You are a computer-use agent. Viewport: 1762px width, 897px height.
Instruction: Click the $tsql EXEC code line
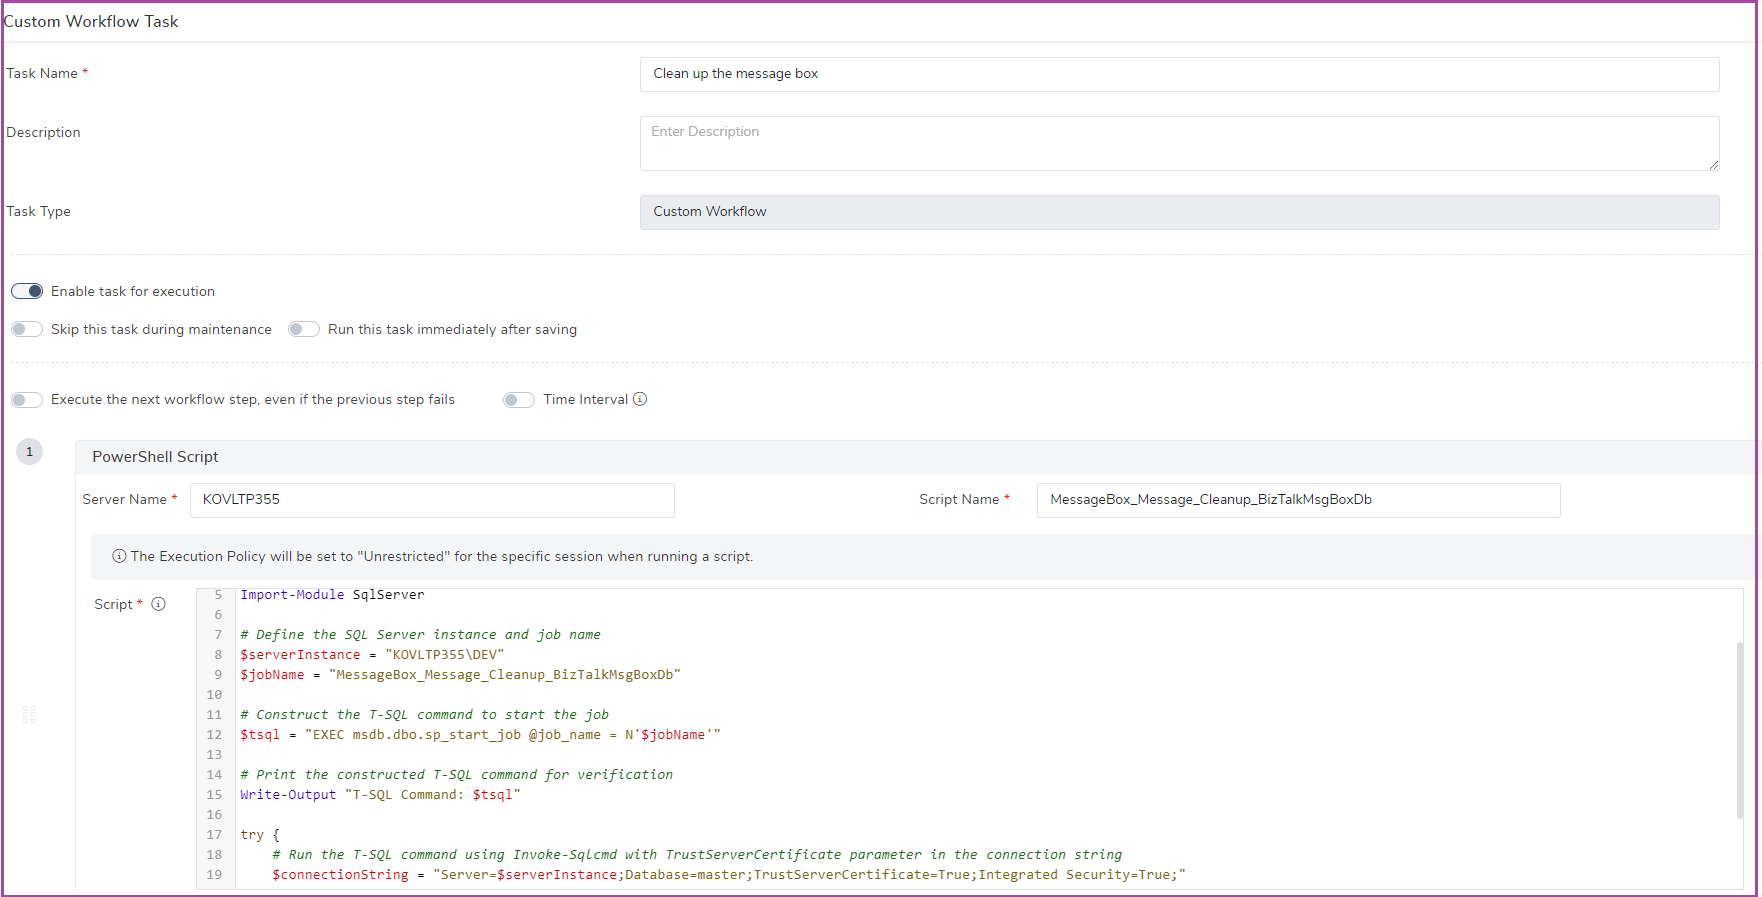(480, 735)
